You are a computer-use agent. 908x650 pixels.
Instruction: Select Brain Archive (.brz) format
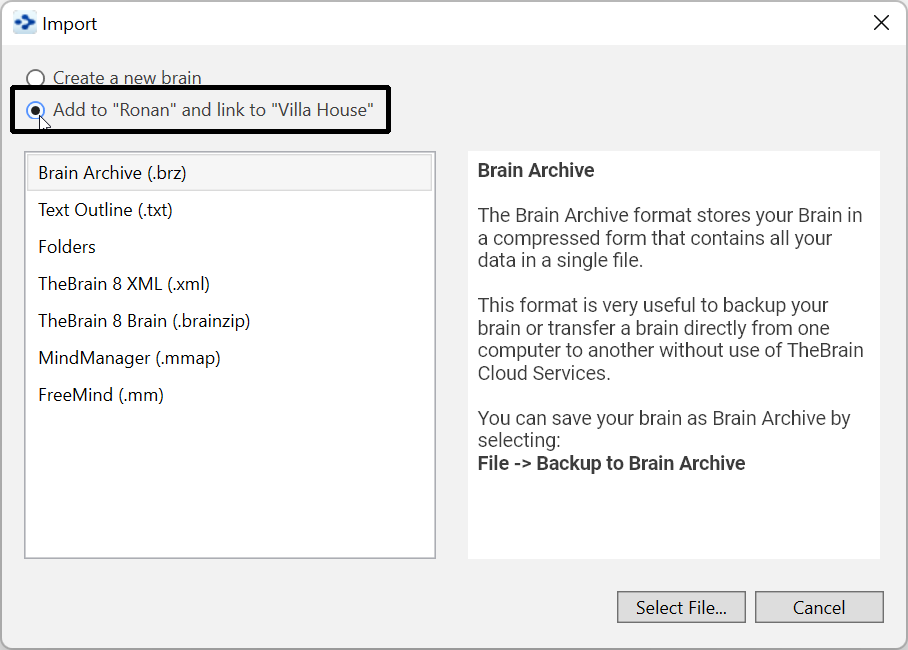pos(112,173)
